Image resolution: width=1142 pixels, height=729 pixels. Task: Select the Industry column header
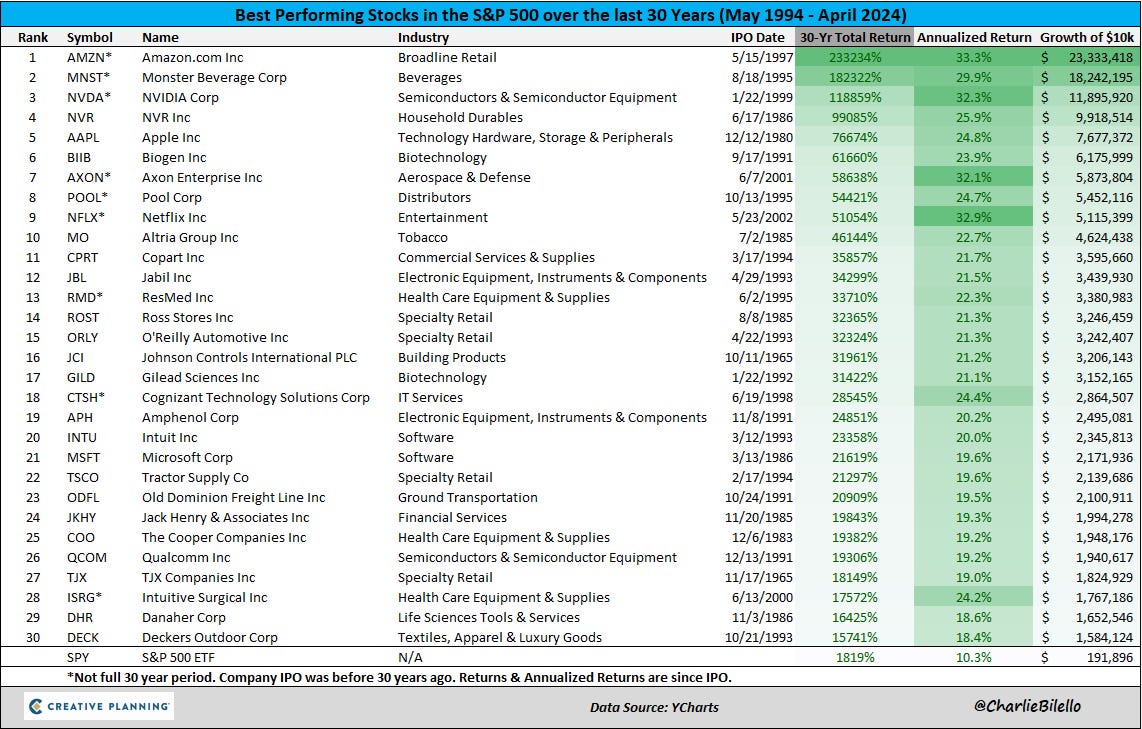pyautogui.click(x=423, y=37)
